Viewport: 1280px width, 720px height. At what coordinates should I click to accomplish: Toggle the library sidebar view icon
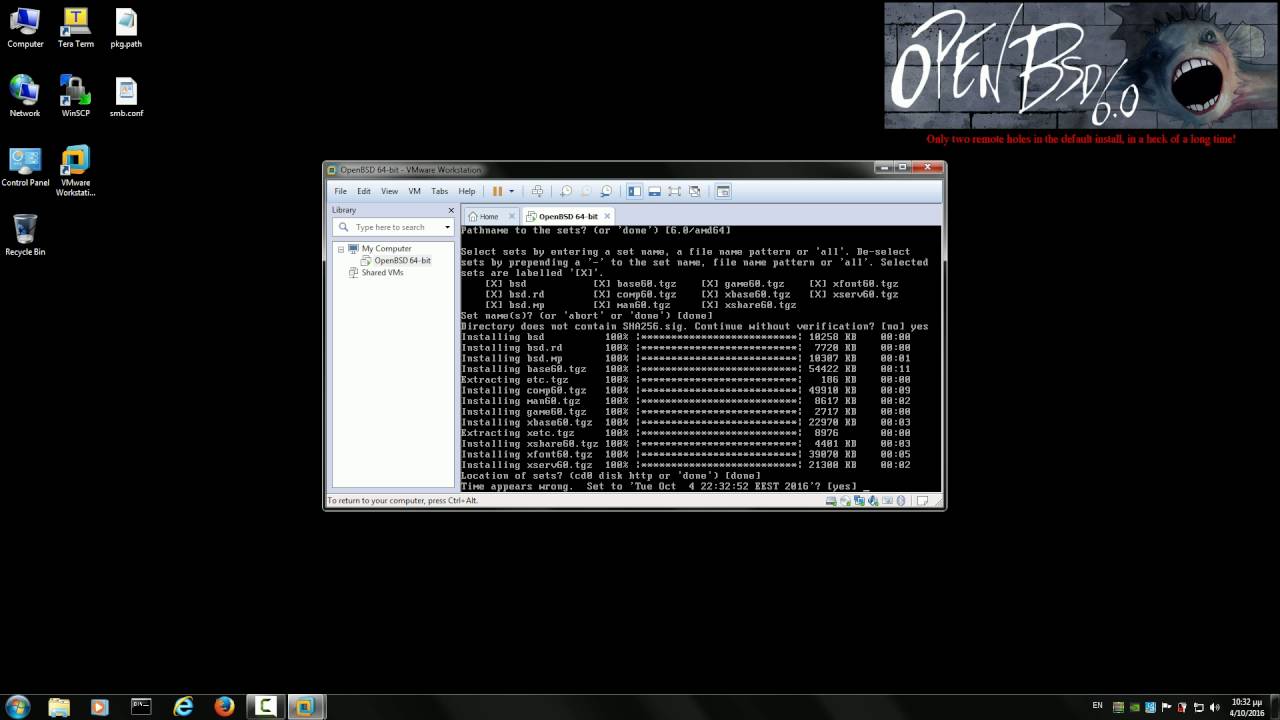coord(634,191)
